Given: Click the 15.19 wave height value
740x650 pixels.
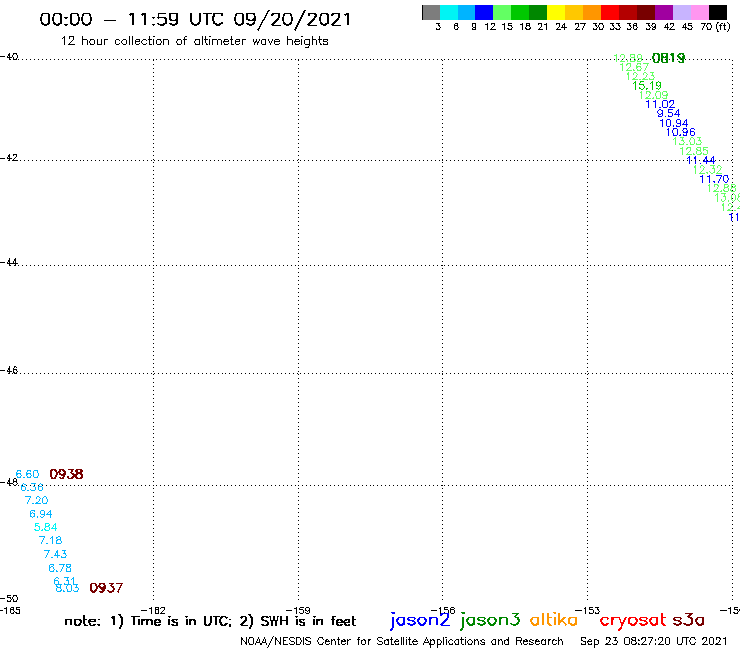Looking at the screenshot, I should [647, 85].
